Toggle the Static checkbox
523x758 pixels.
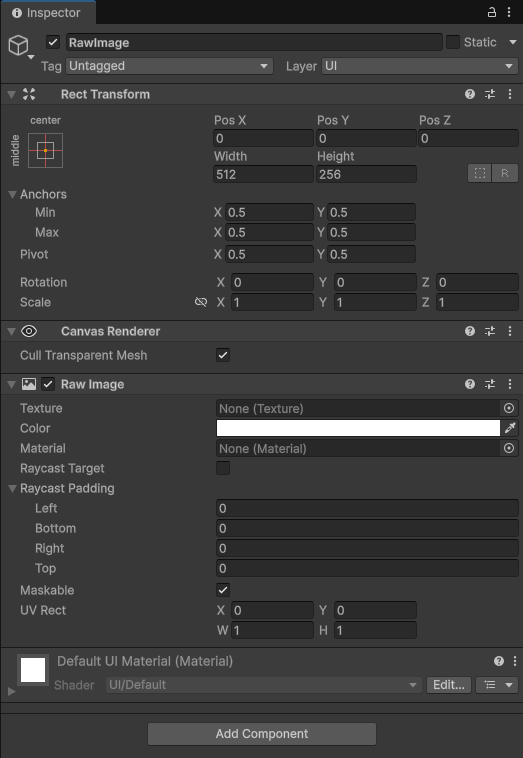453,42
